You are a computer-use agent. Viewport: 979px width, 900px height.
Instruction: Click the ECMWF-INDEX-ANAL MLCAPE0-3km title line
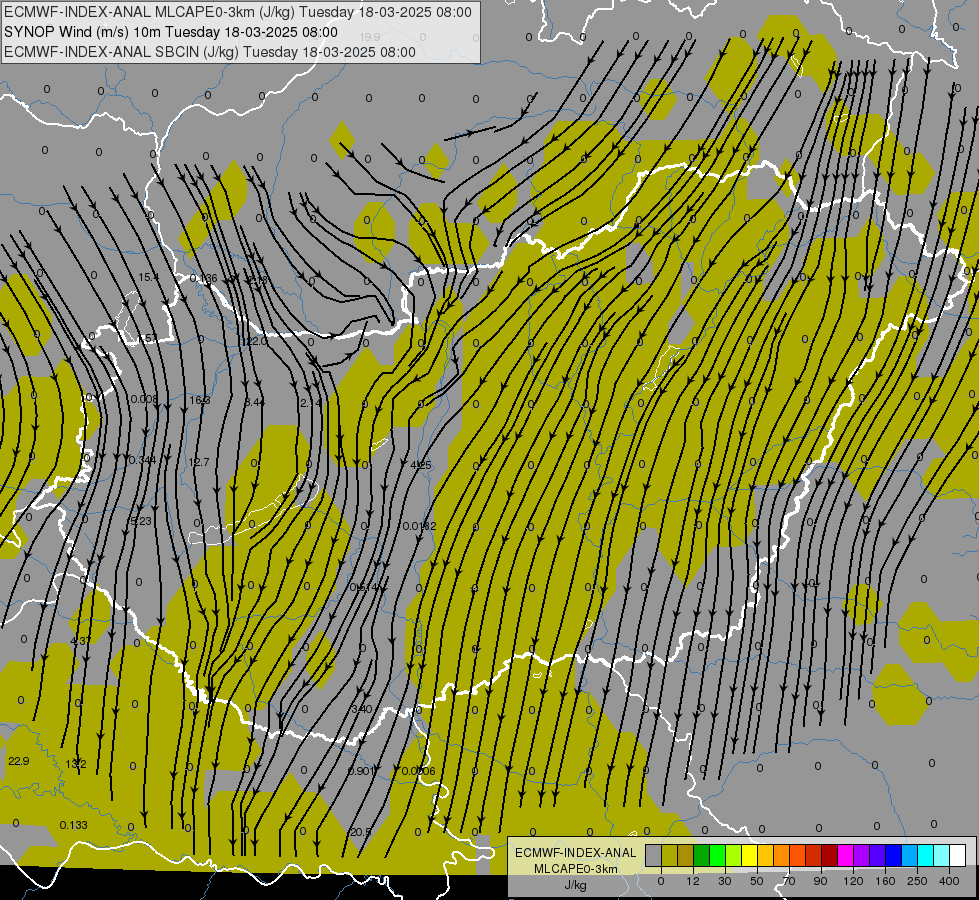tap(238, 12)
